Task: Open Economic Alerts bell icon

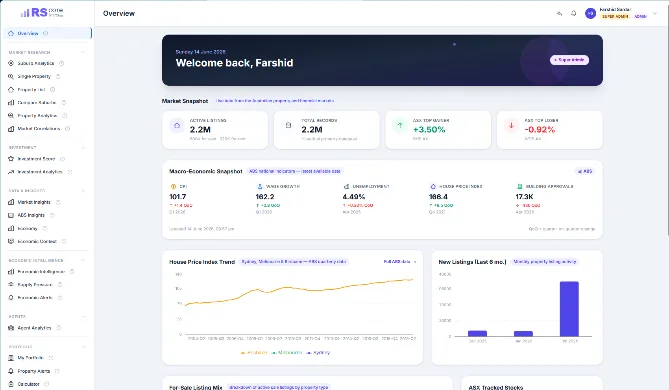Action: point(11,297)
